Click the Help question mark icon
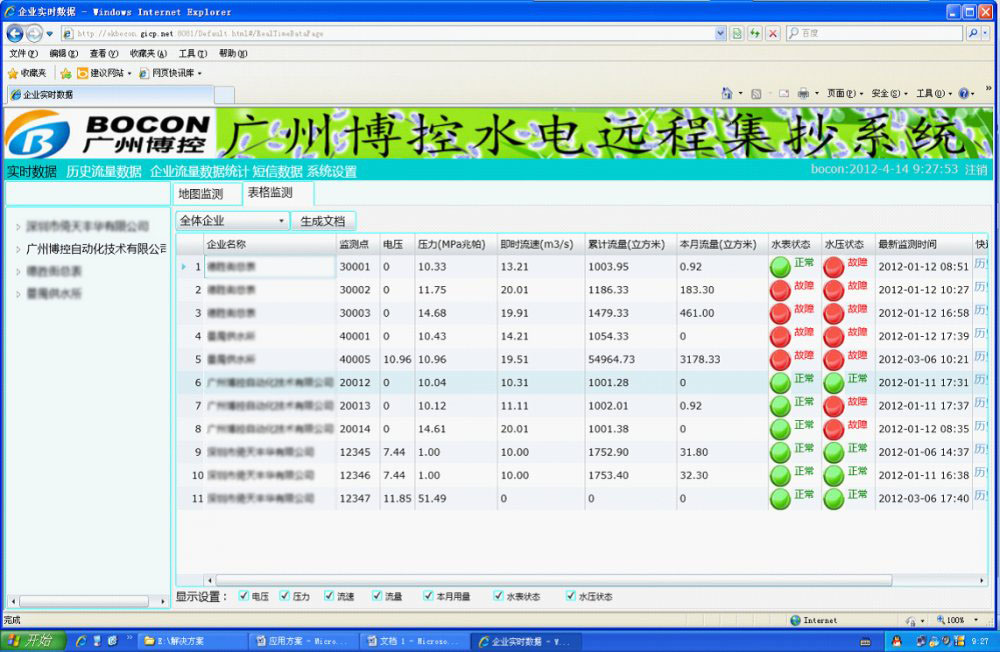 [964, 94]
